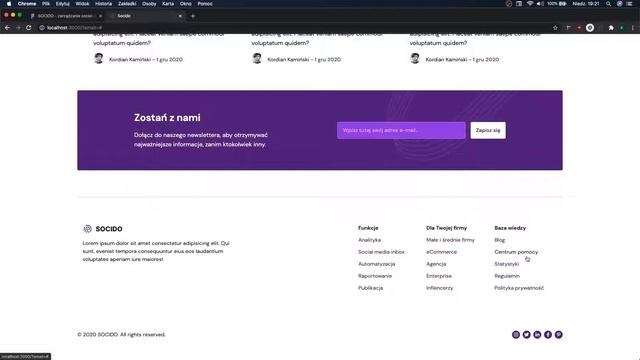Screen dimensions: 640x360
Task: Click the '© 2020 SOCIDO. All rights reserved.' text
Action: pyautogui.click(x=121, y=334)
